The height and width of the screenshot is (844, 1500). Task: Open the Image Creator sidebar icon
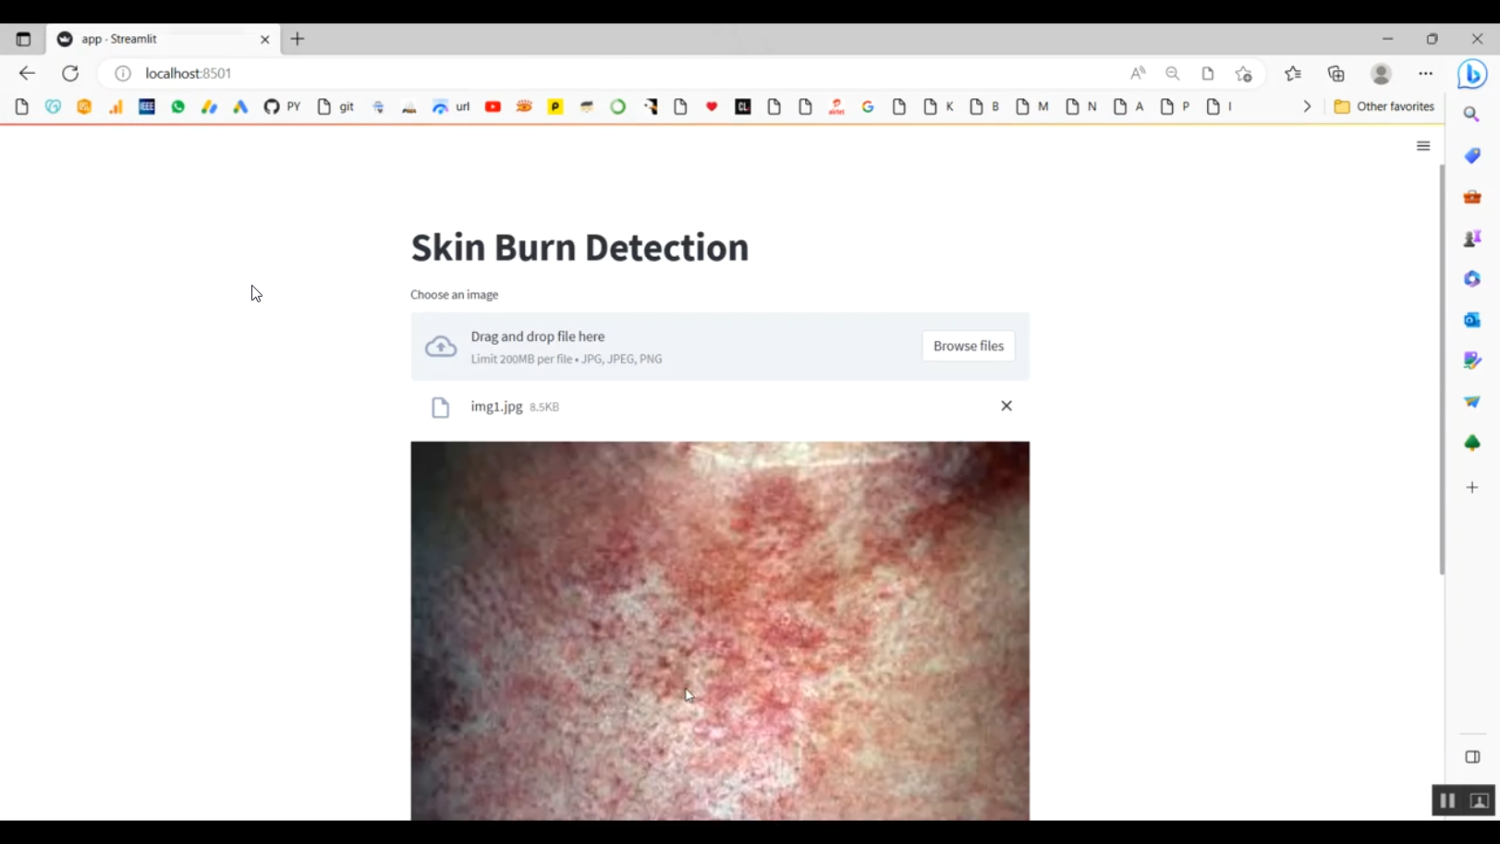[x=1471, y=360]
